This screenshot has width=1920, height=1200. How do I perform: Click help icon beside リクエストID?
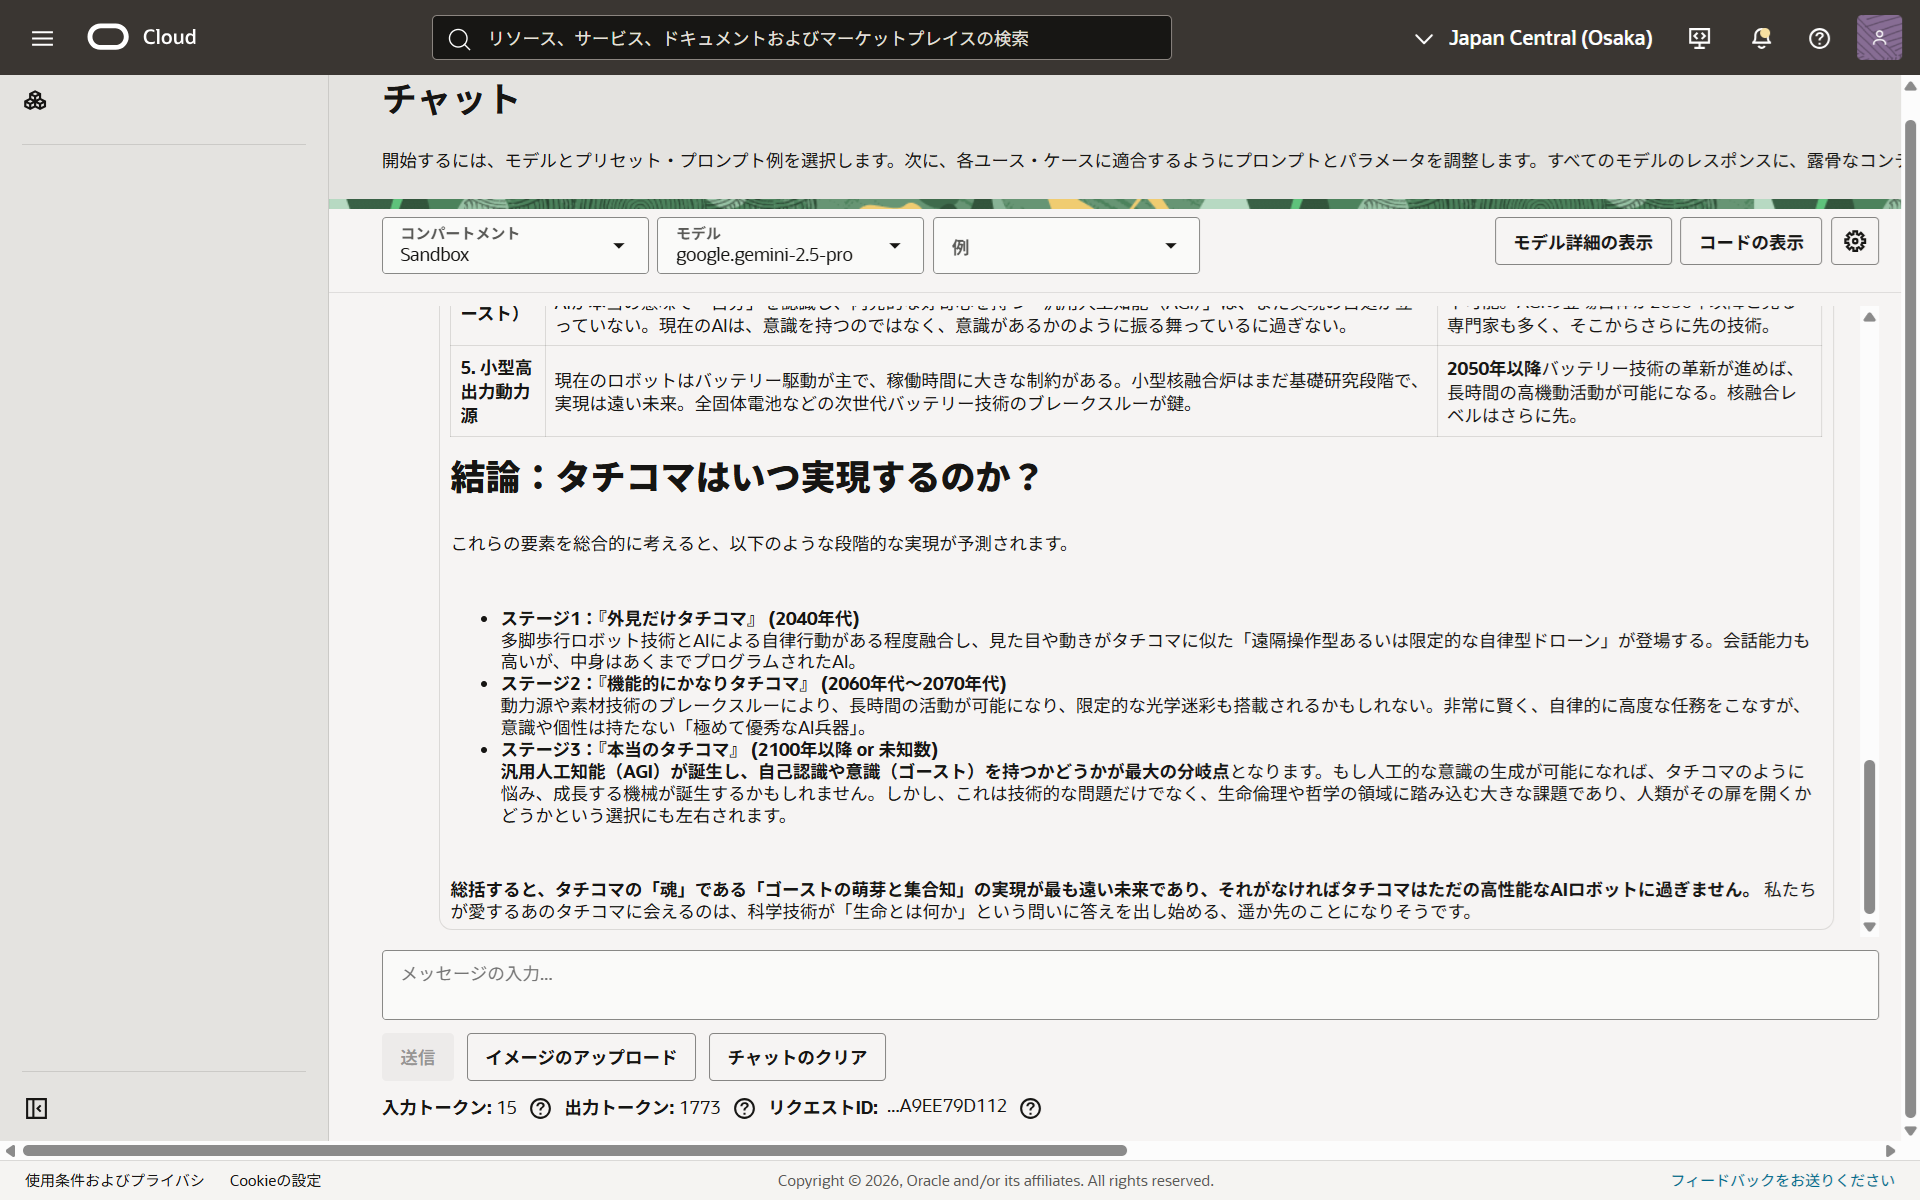click(1030, 1108)
